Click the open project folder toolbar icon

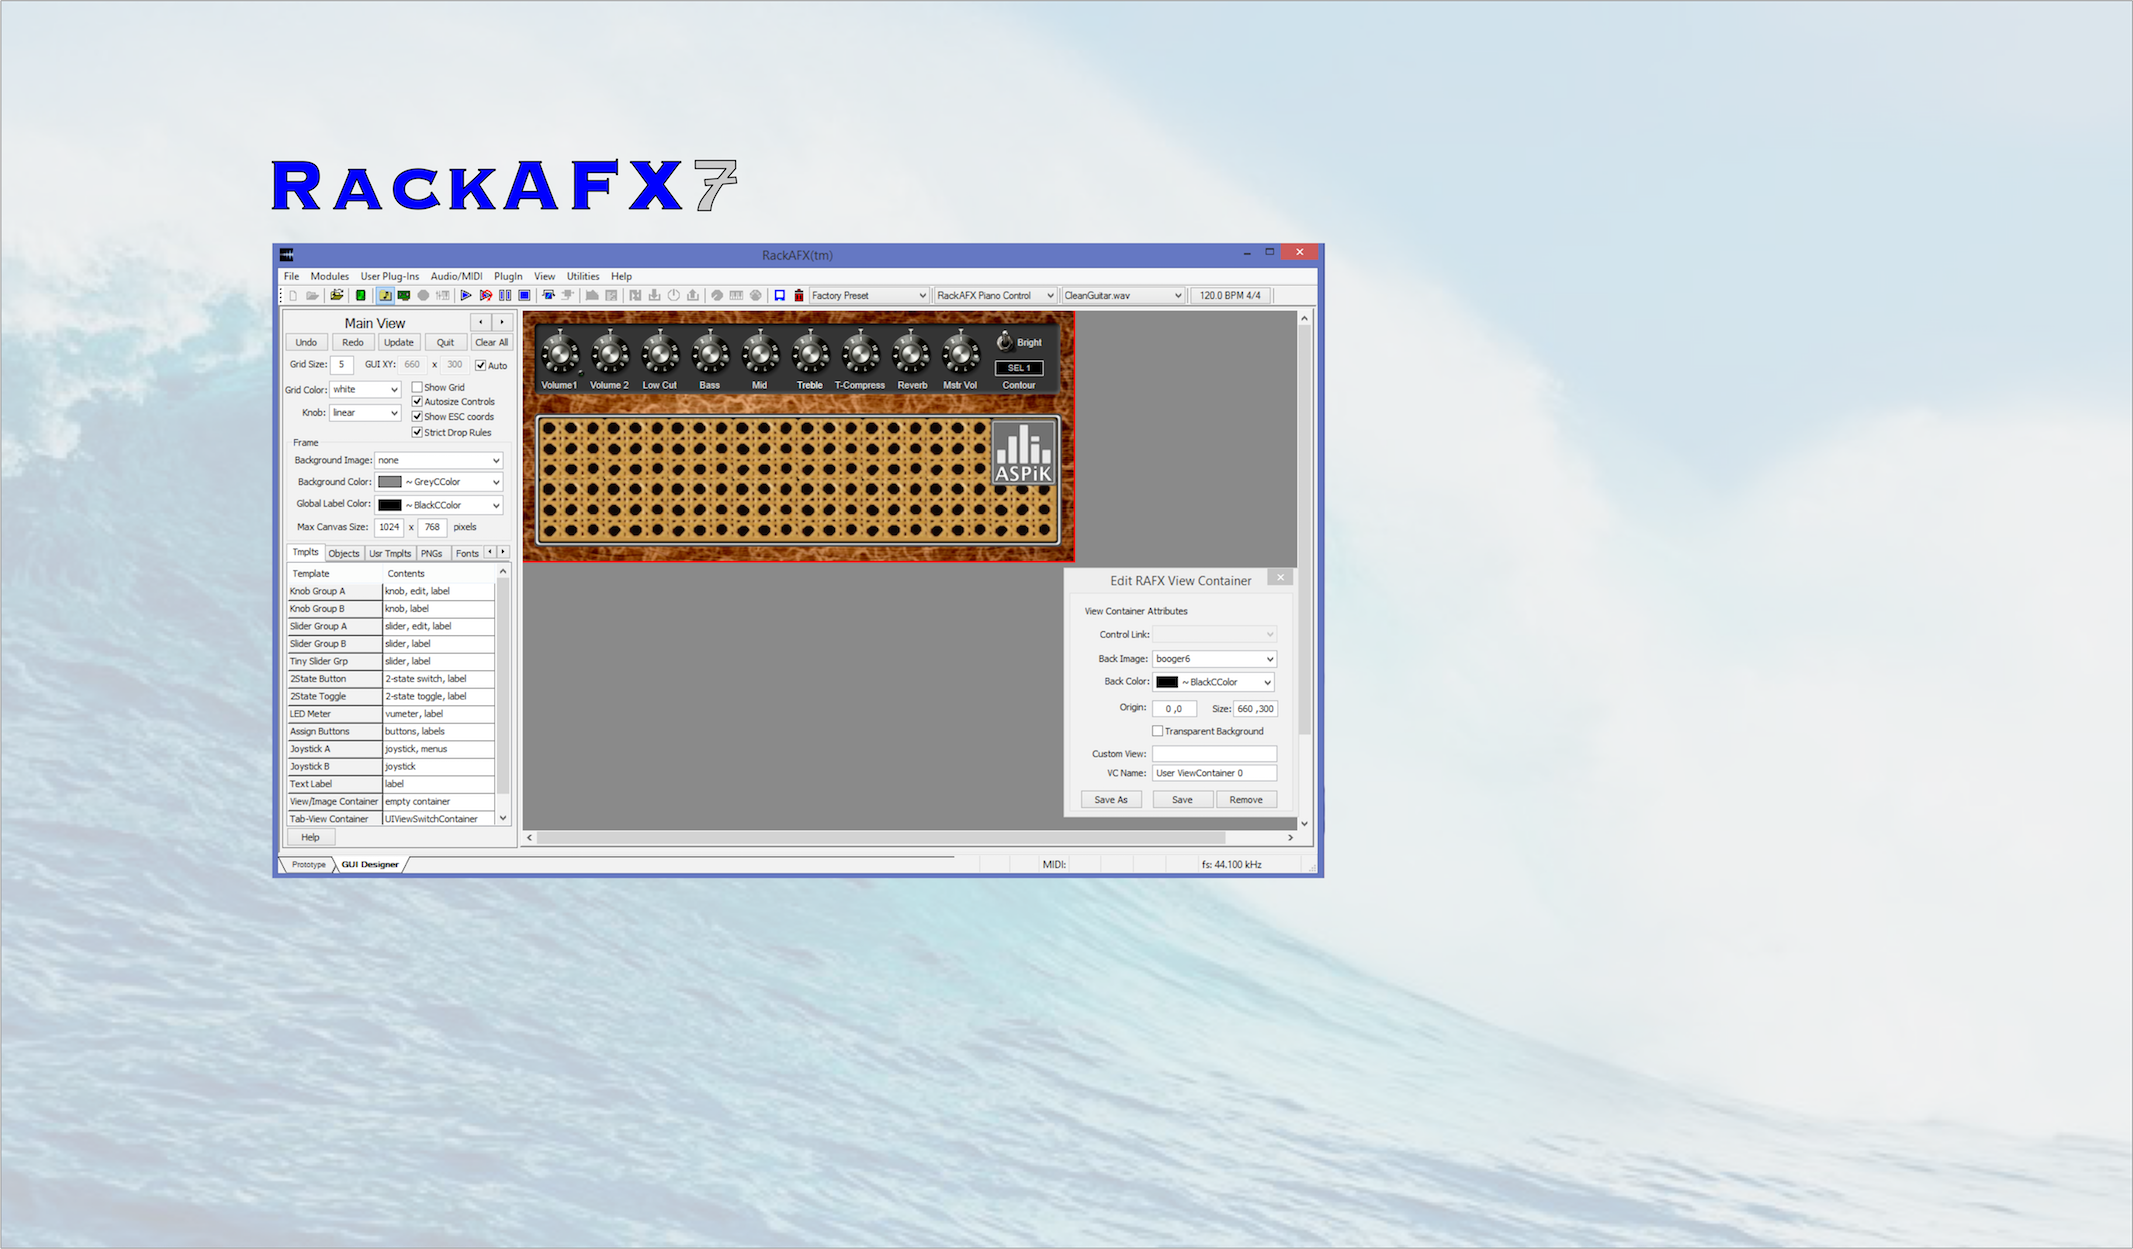click(x=337, y=296)
